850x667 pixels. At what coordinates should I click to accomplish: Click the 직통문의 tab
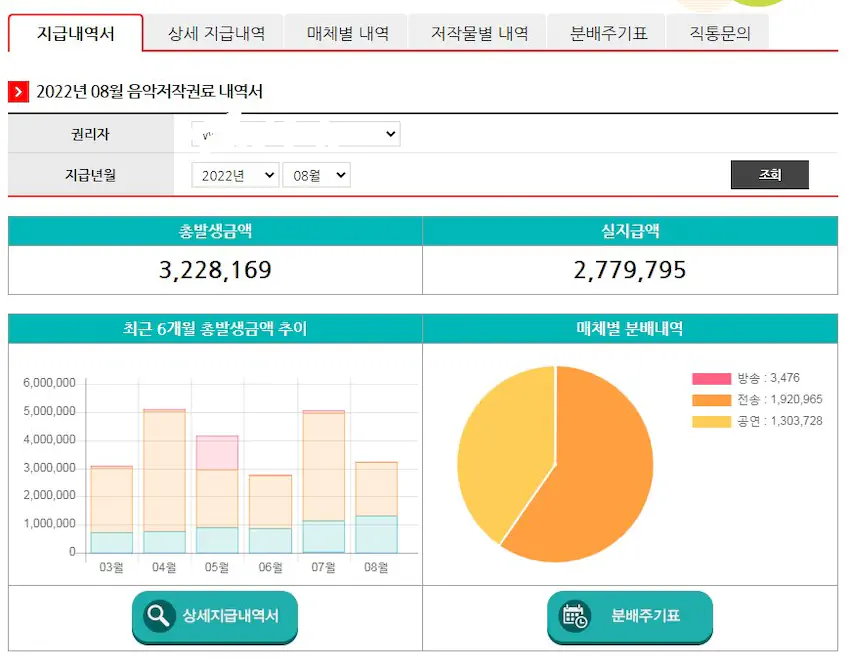(720, 32)
